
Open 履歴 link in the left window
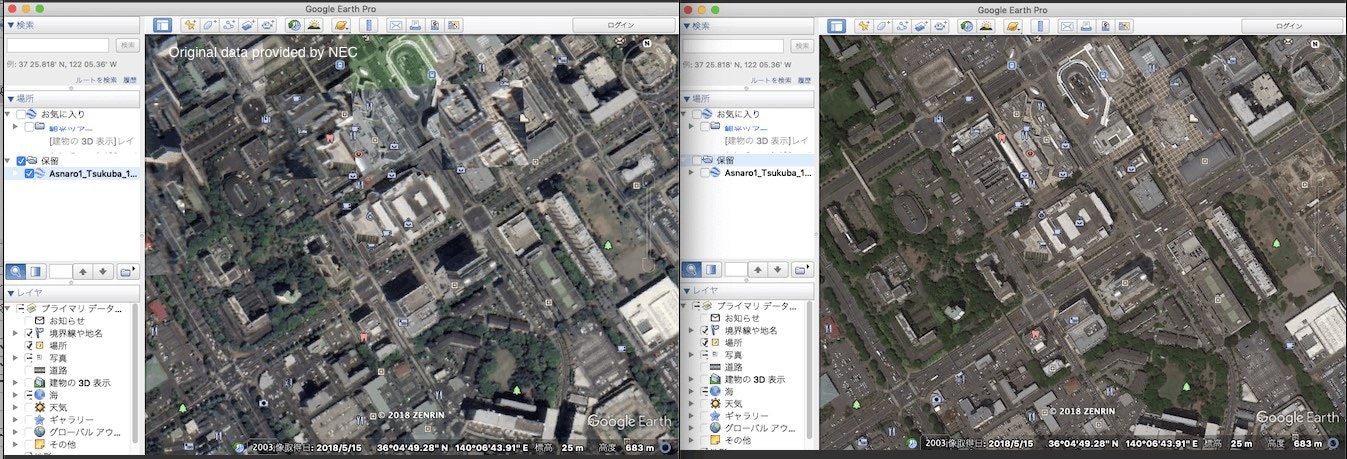pos(130,80)
